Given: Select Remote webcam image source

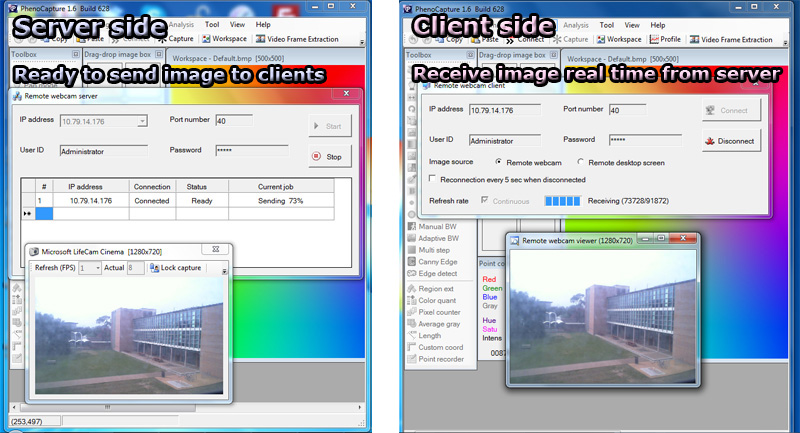Looking at the screenshot, I should click(x=499, y=161).
